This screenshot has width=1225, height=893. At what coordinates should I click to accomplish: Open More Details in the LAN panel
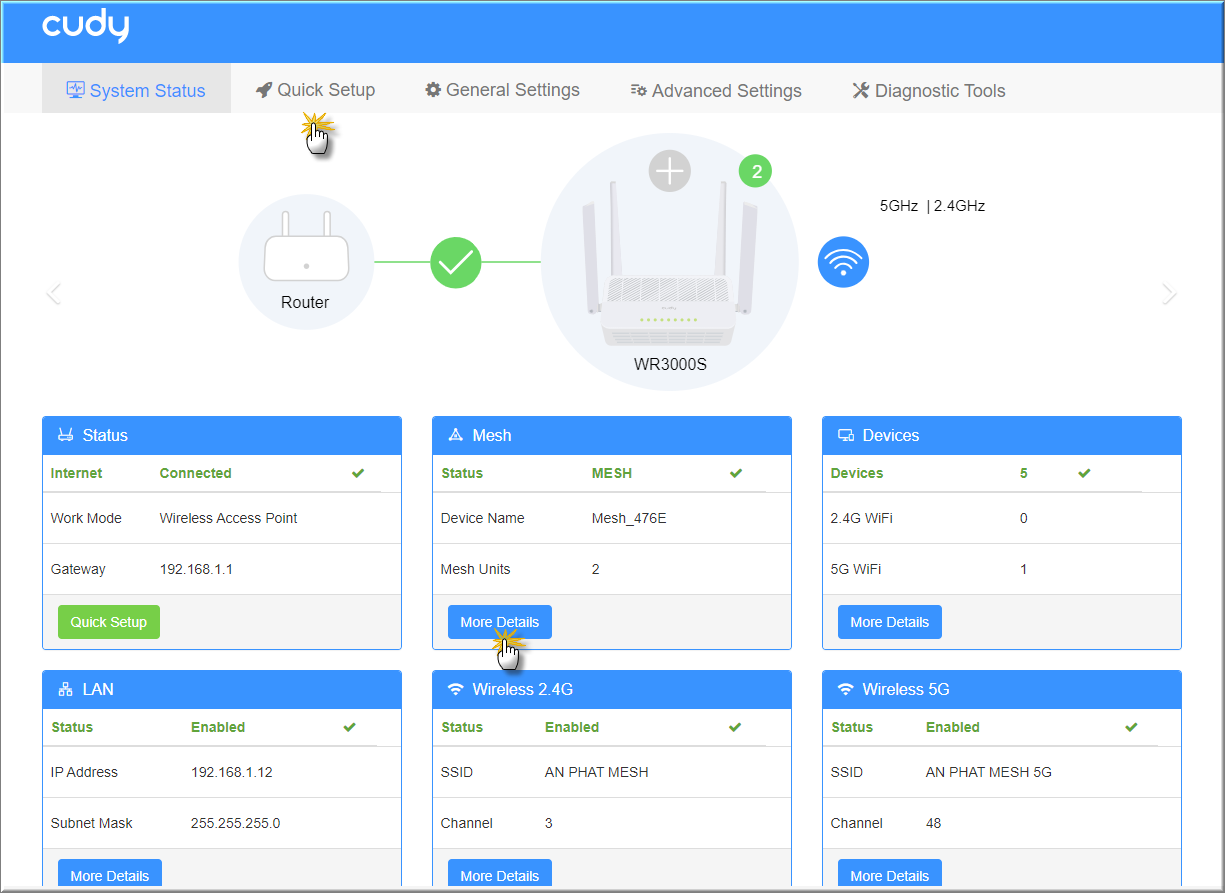coord(110,875)
